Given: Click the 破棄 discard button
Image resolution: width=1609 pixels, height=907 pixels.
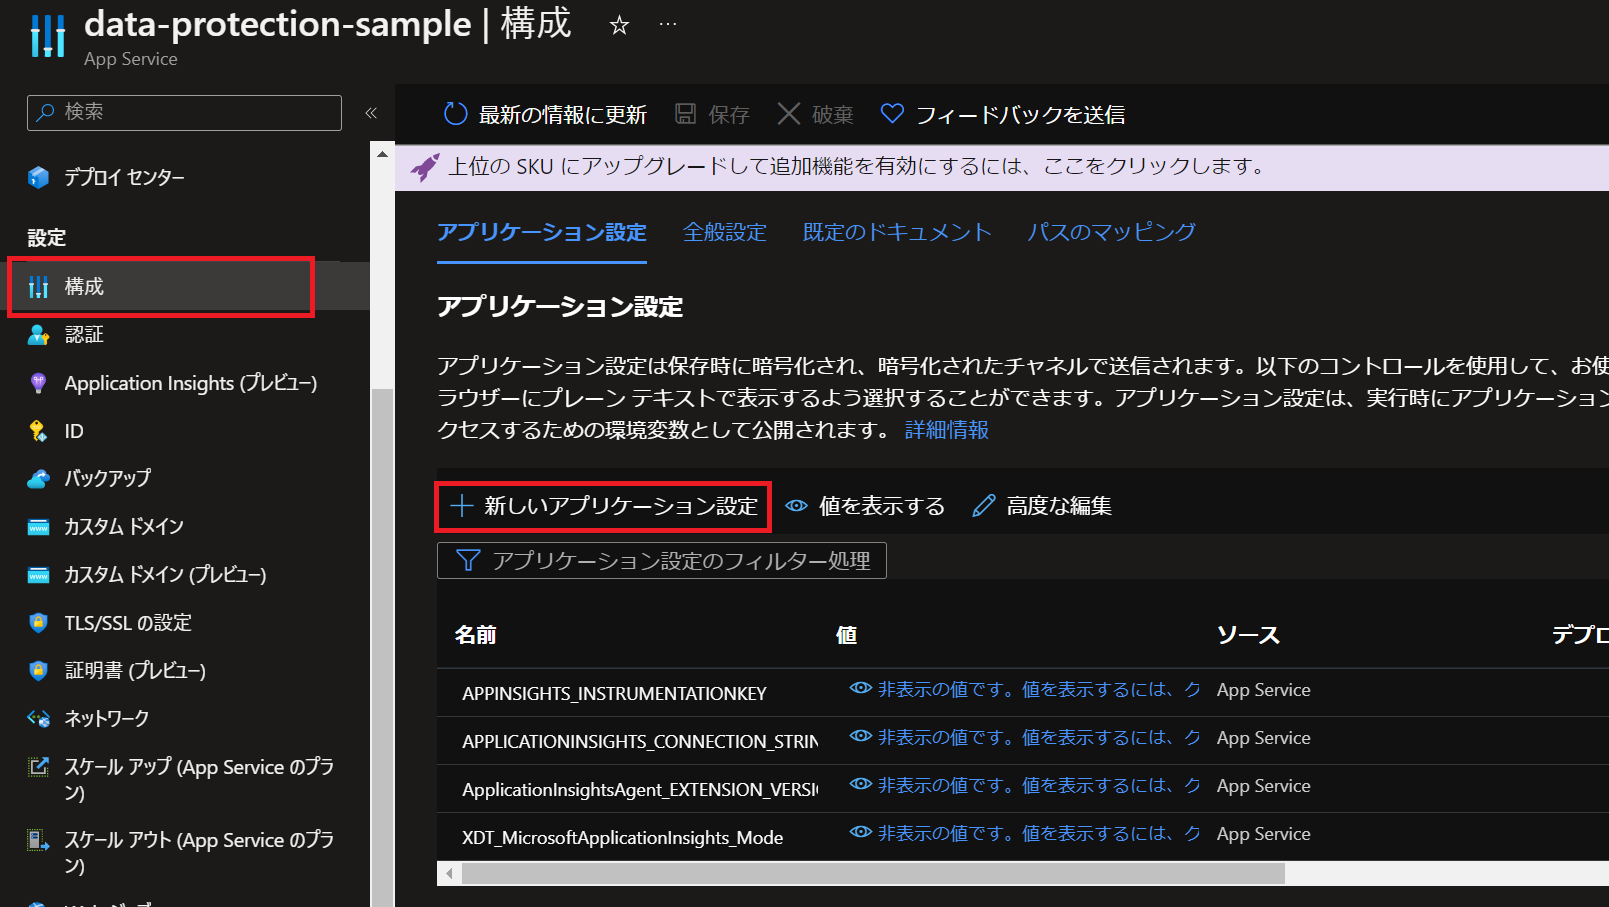Looking at the screenshot, I should coord(815,115).
